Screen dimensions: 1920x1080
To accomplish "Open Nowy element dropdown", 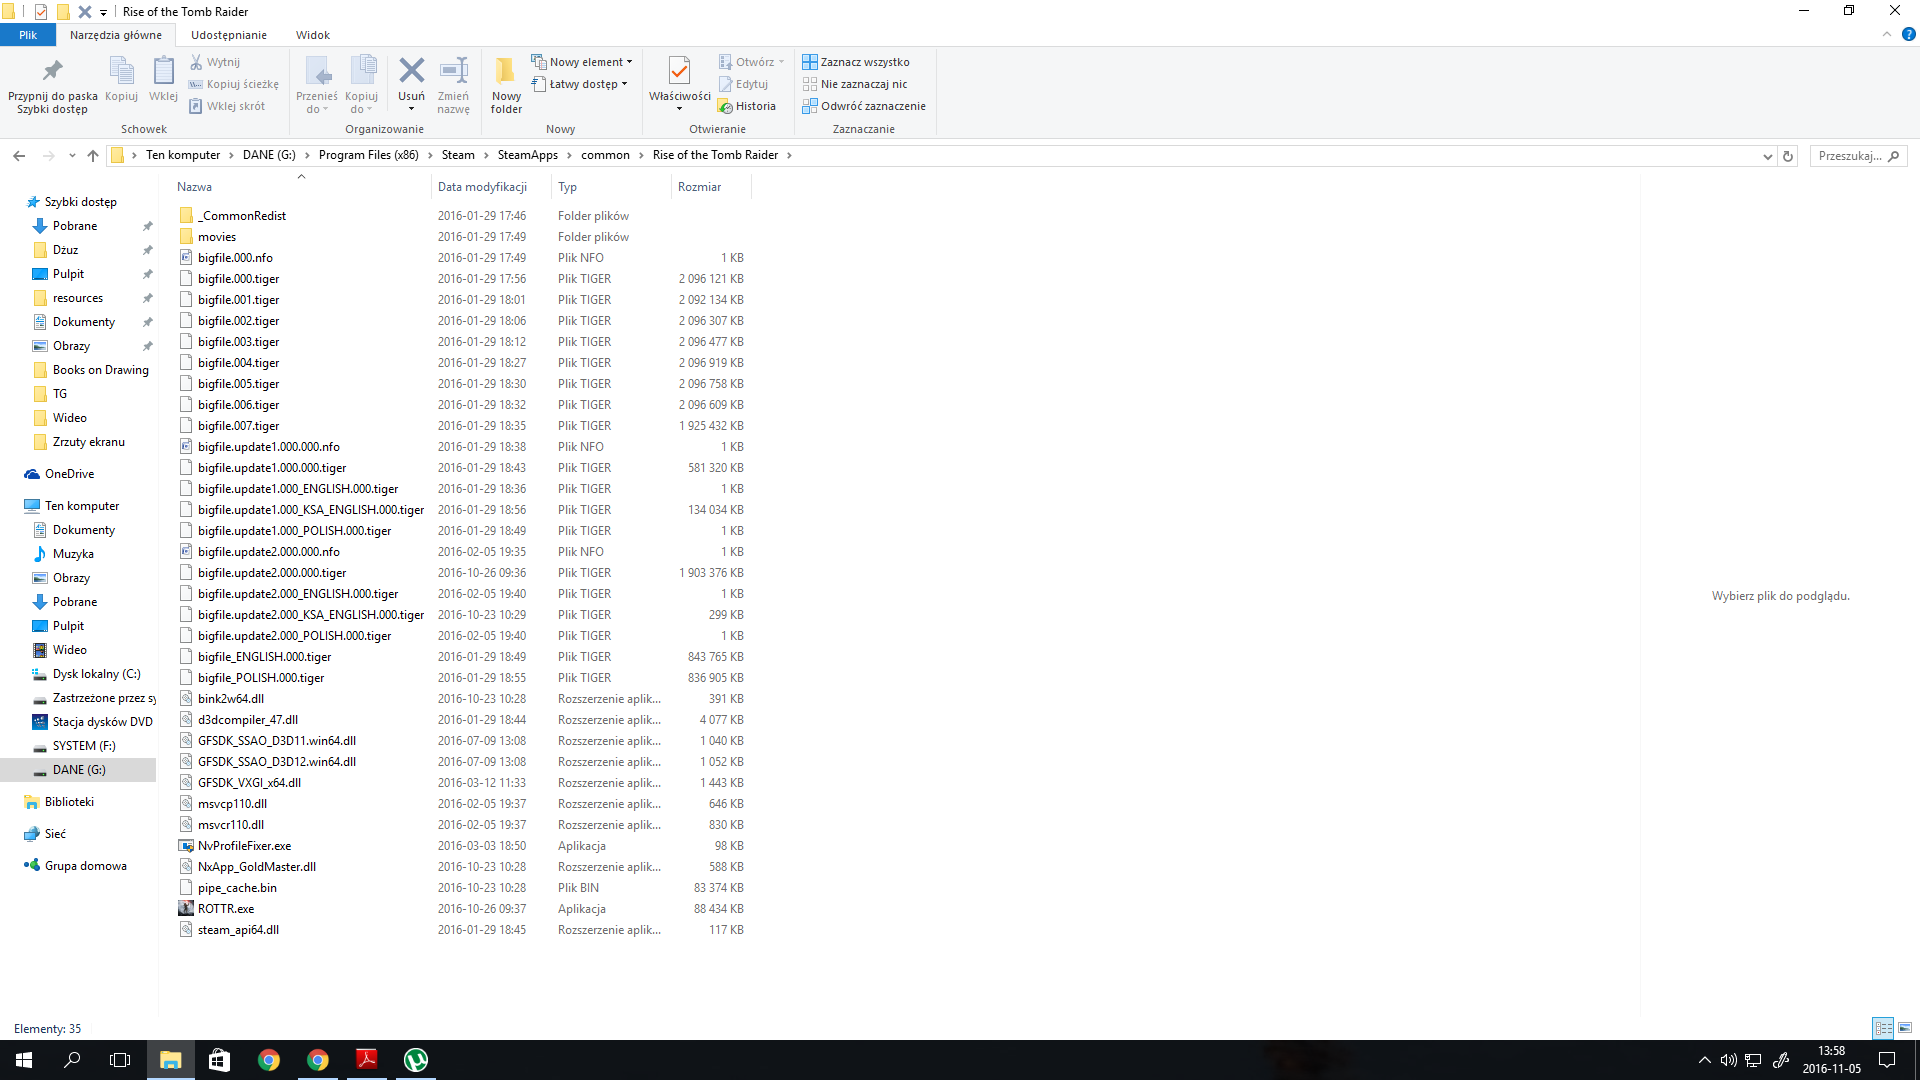I will pyautogui.click(x=581, y=62).
